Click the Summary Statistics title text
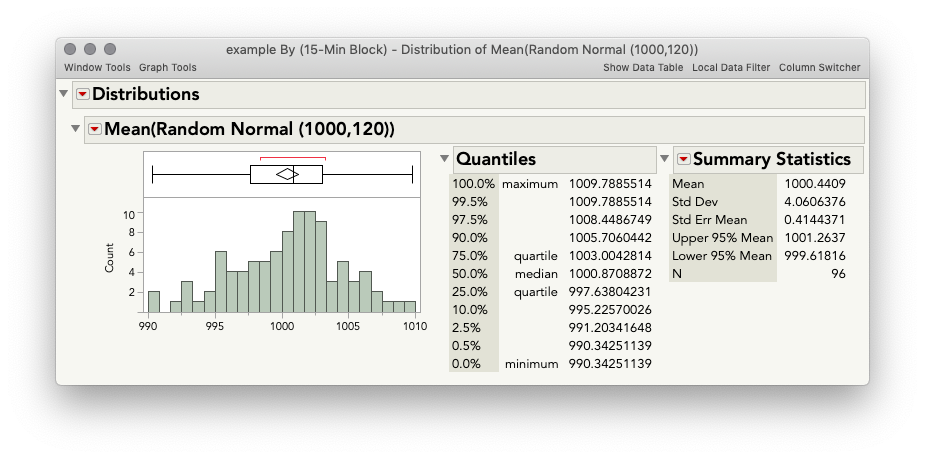Viewport: 925px width, 459px height. (772, 159)
